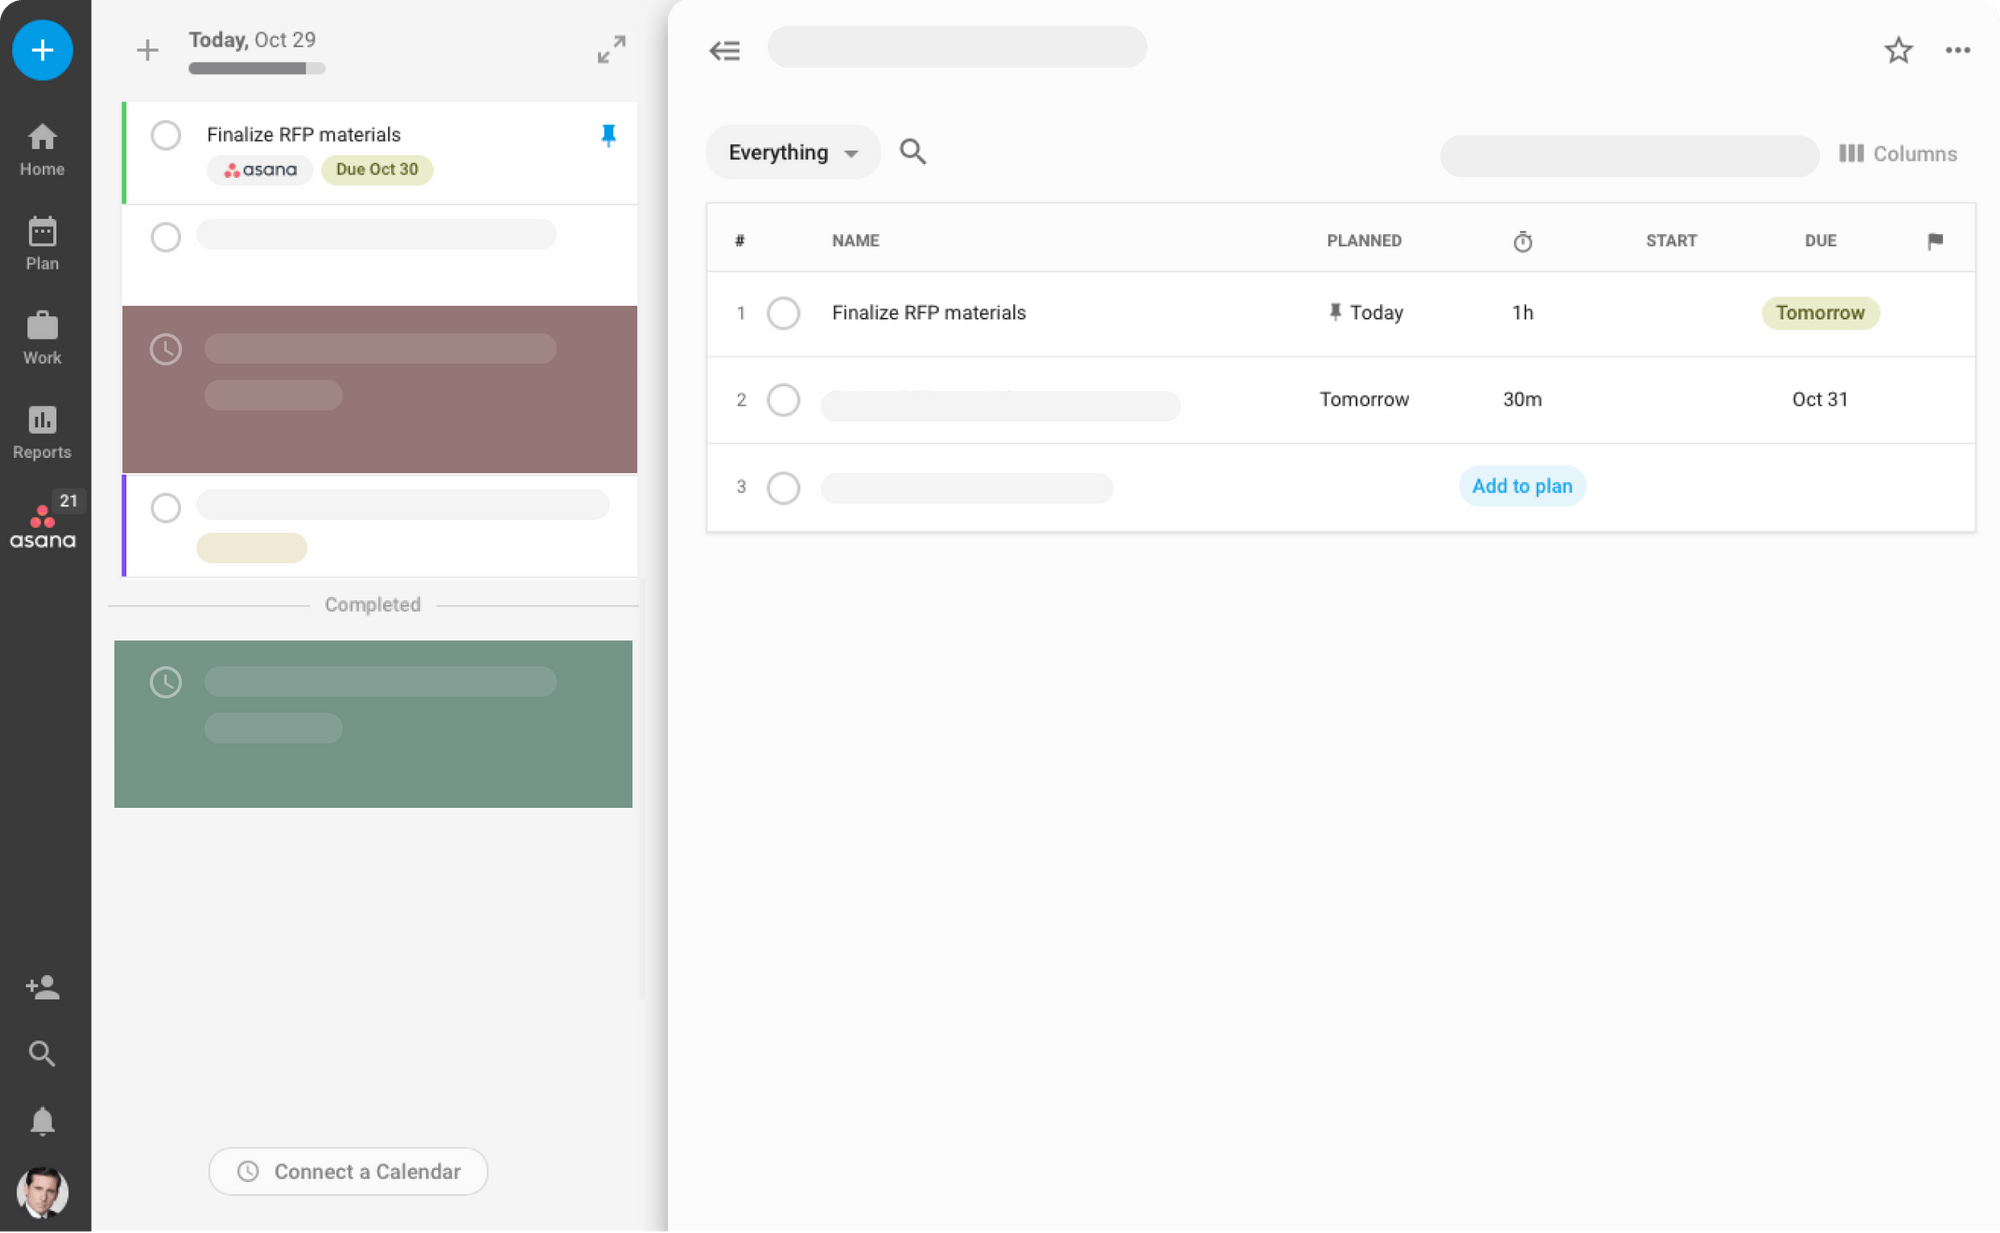Click the blue plus create button

42,50
